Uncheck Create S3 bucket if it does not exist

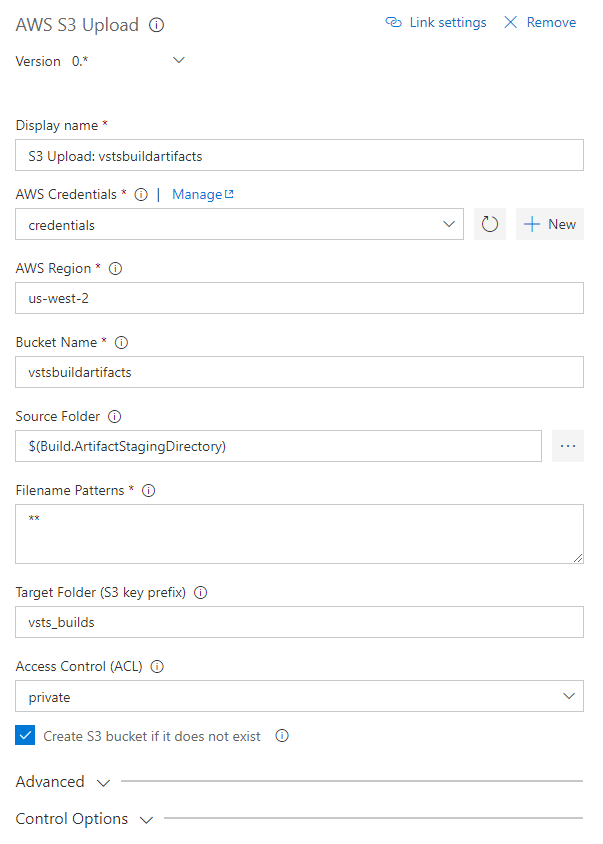[x=26, y=736]
